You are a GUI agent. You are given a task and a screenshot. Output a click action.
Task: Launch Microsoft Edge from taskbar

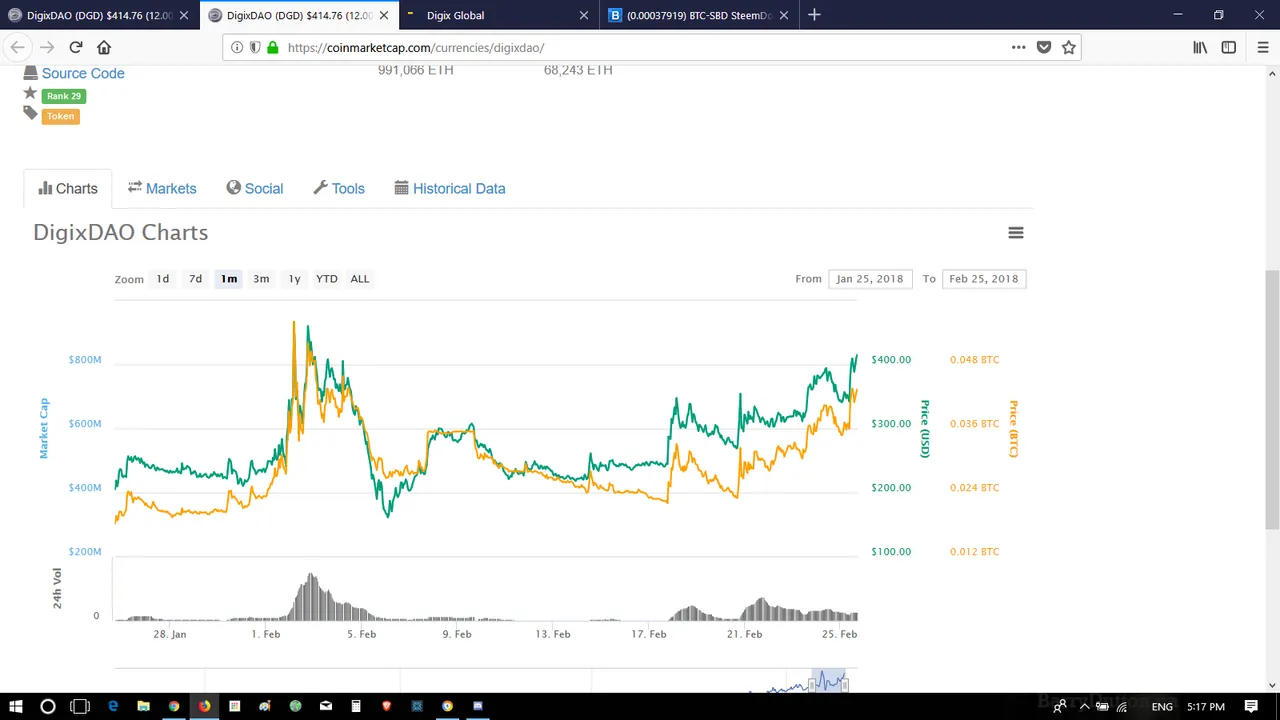pyautogui.click(x=113, y=706)
